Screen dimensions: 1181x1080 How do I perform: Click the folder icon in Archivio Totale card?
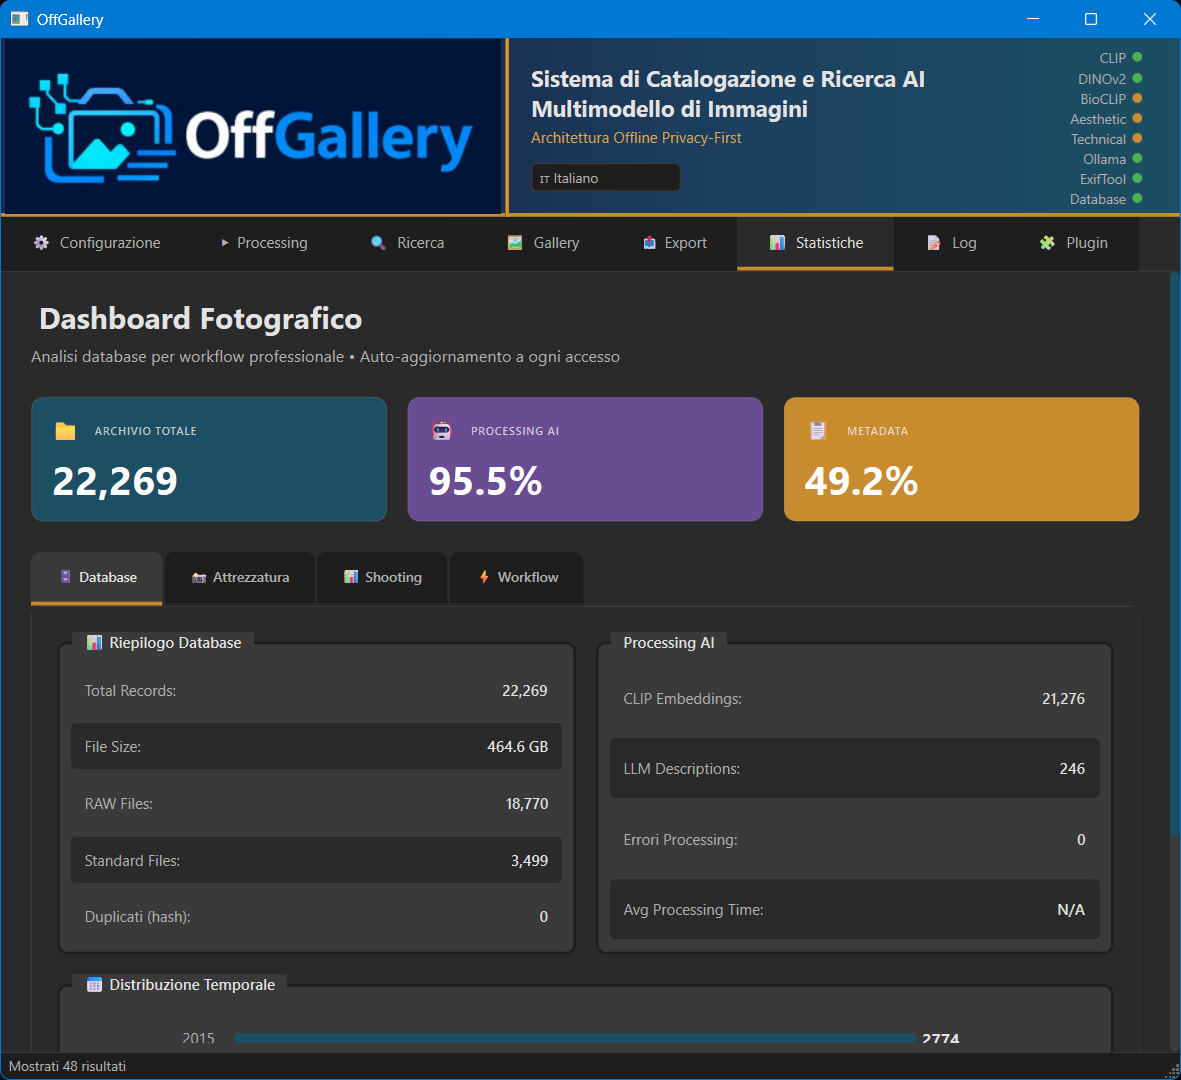pos(66,431)
